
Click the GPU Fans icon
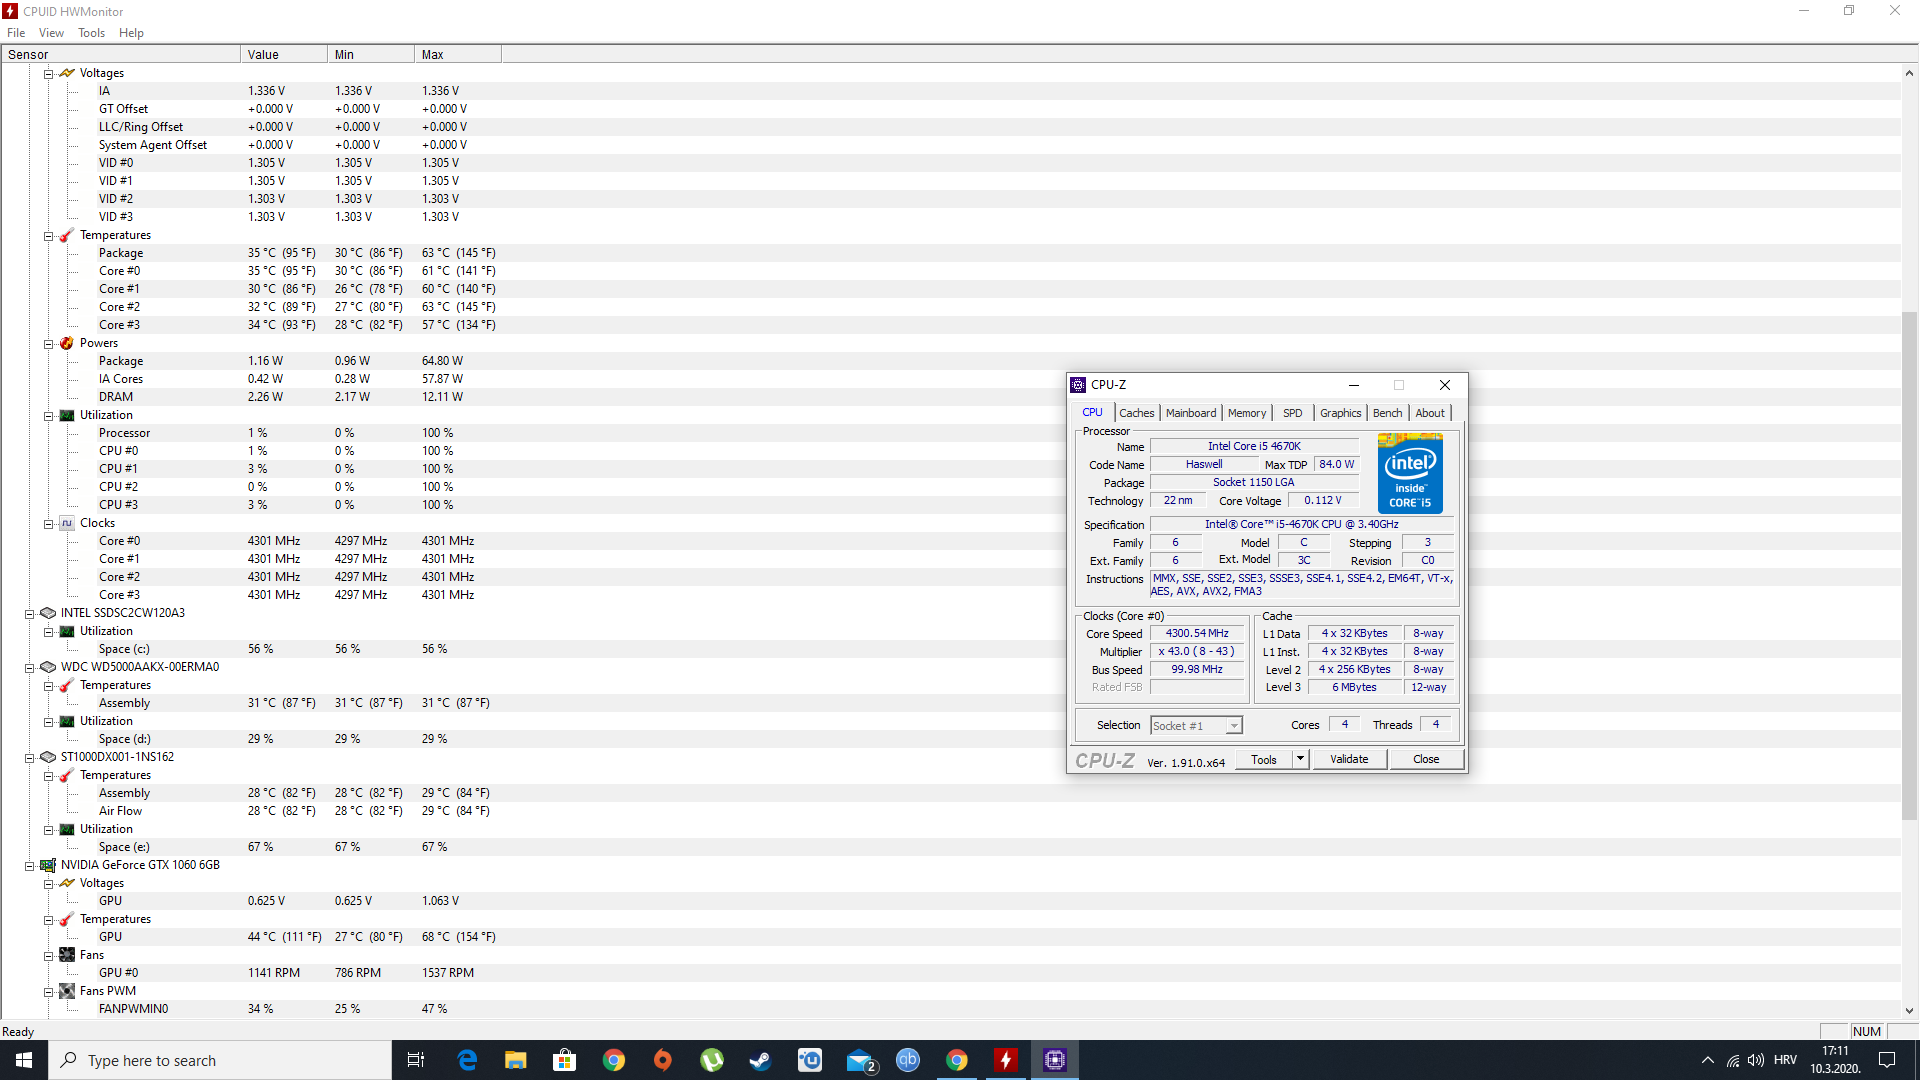click(67, 955)
